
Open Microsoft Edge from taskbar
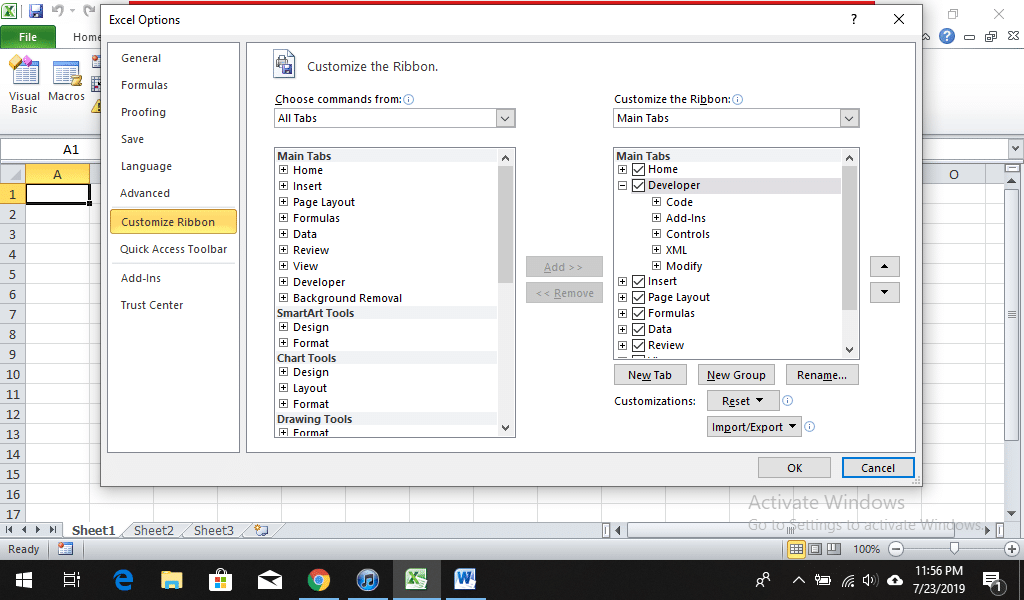123,580
